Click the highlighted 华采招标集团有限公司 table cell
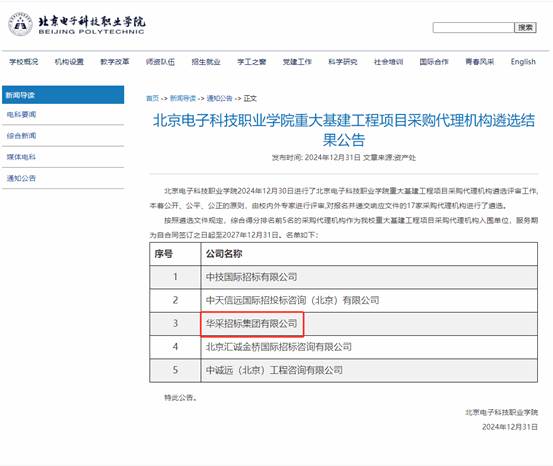 (252, 323)
